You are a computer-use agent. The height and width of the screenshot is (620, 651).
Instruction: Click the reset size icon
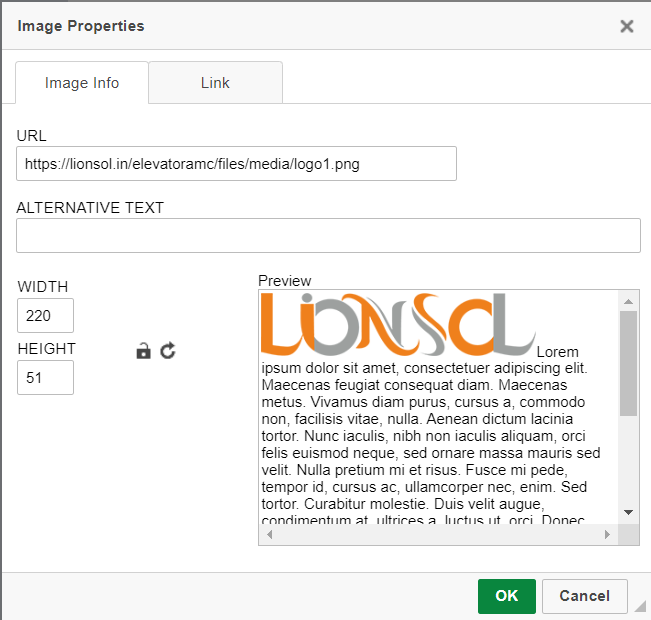[168, 351]
